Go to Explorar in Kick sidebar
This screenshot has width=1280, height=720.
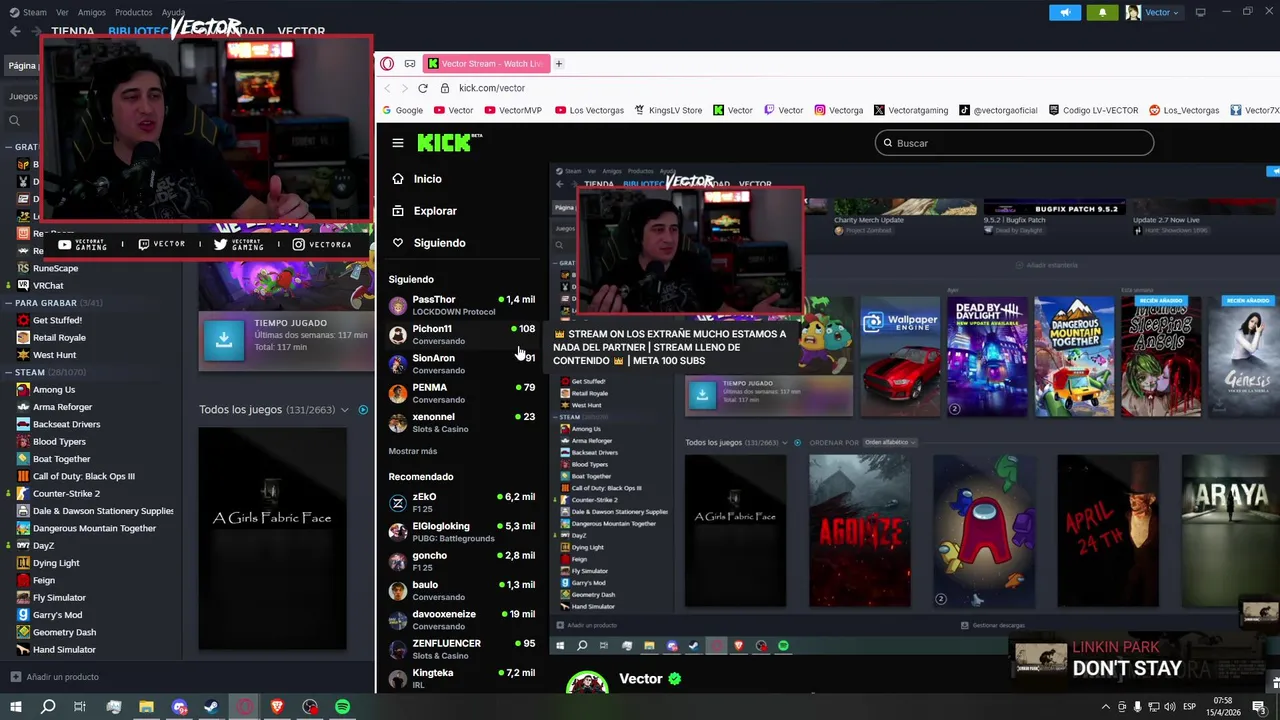click(435, 211)
